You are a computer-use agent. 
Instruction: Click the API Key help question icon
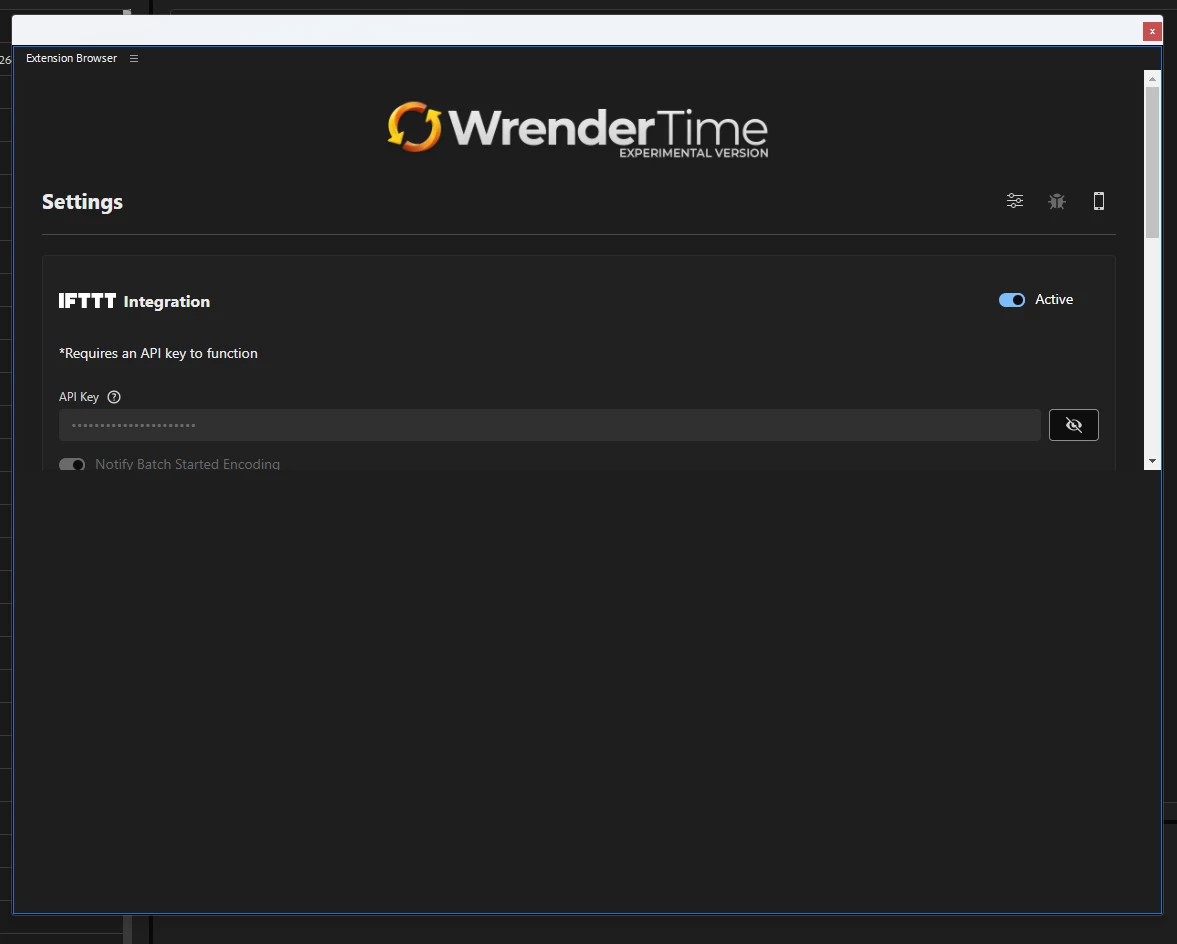point(114,397)
